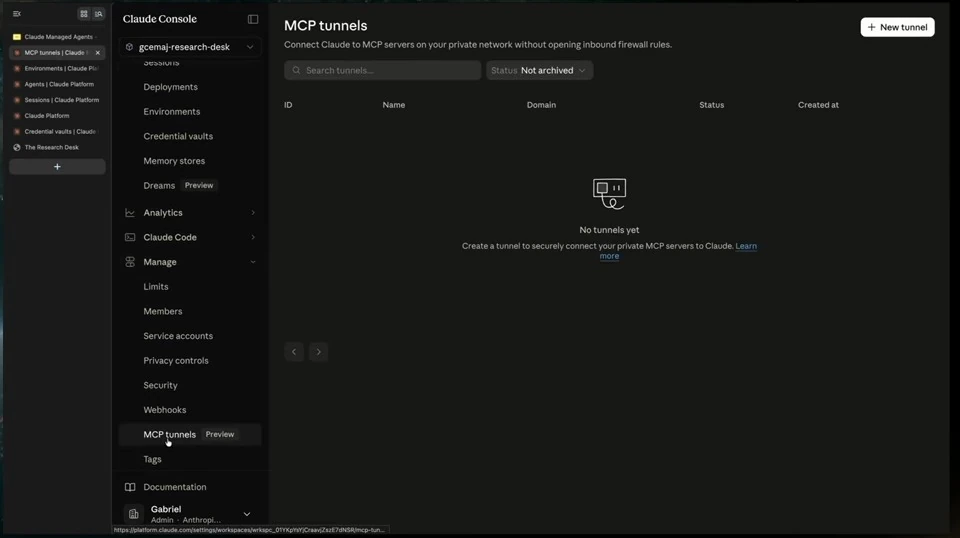Click the organization building icon beside Gabriel

[133, 514]
